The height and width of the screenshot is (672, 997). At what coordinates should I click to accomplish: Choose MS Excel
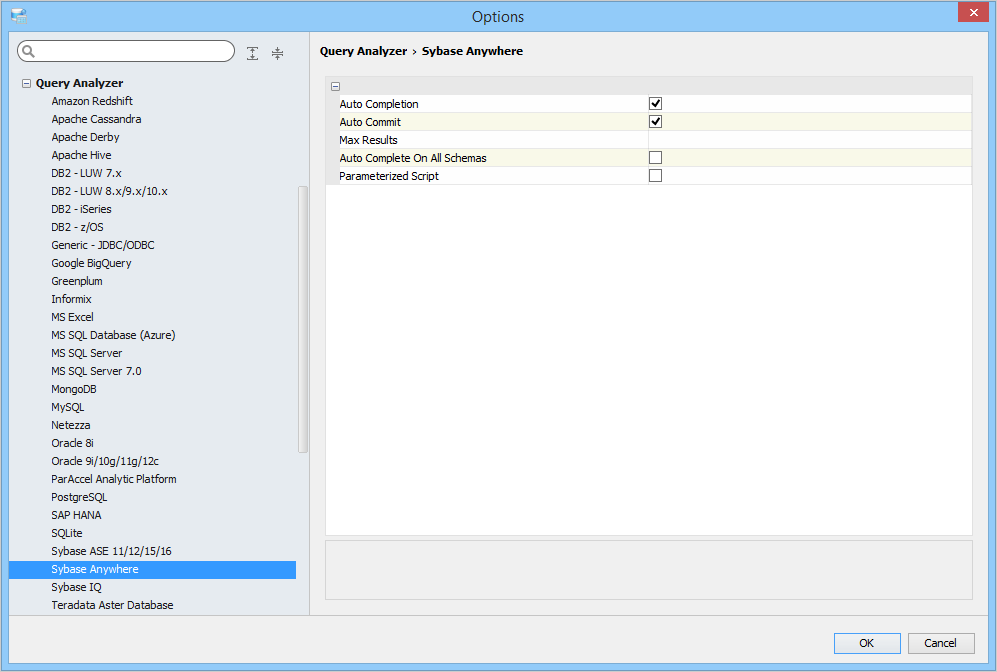pyautogui.click(x=72, y=317)
